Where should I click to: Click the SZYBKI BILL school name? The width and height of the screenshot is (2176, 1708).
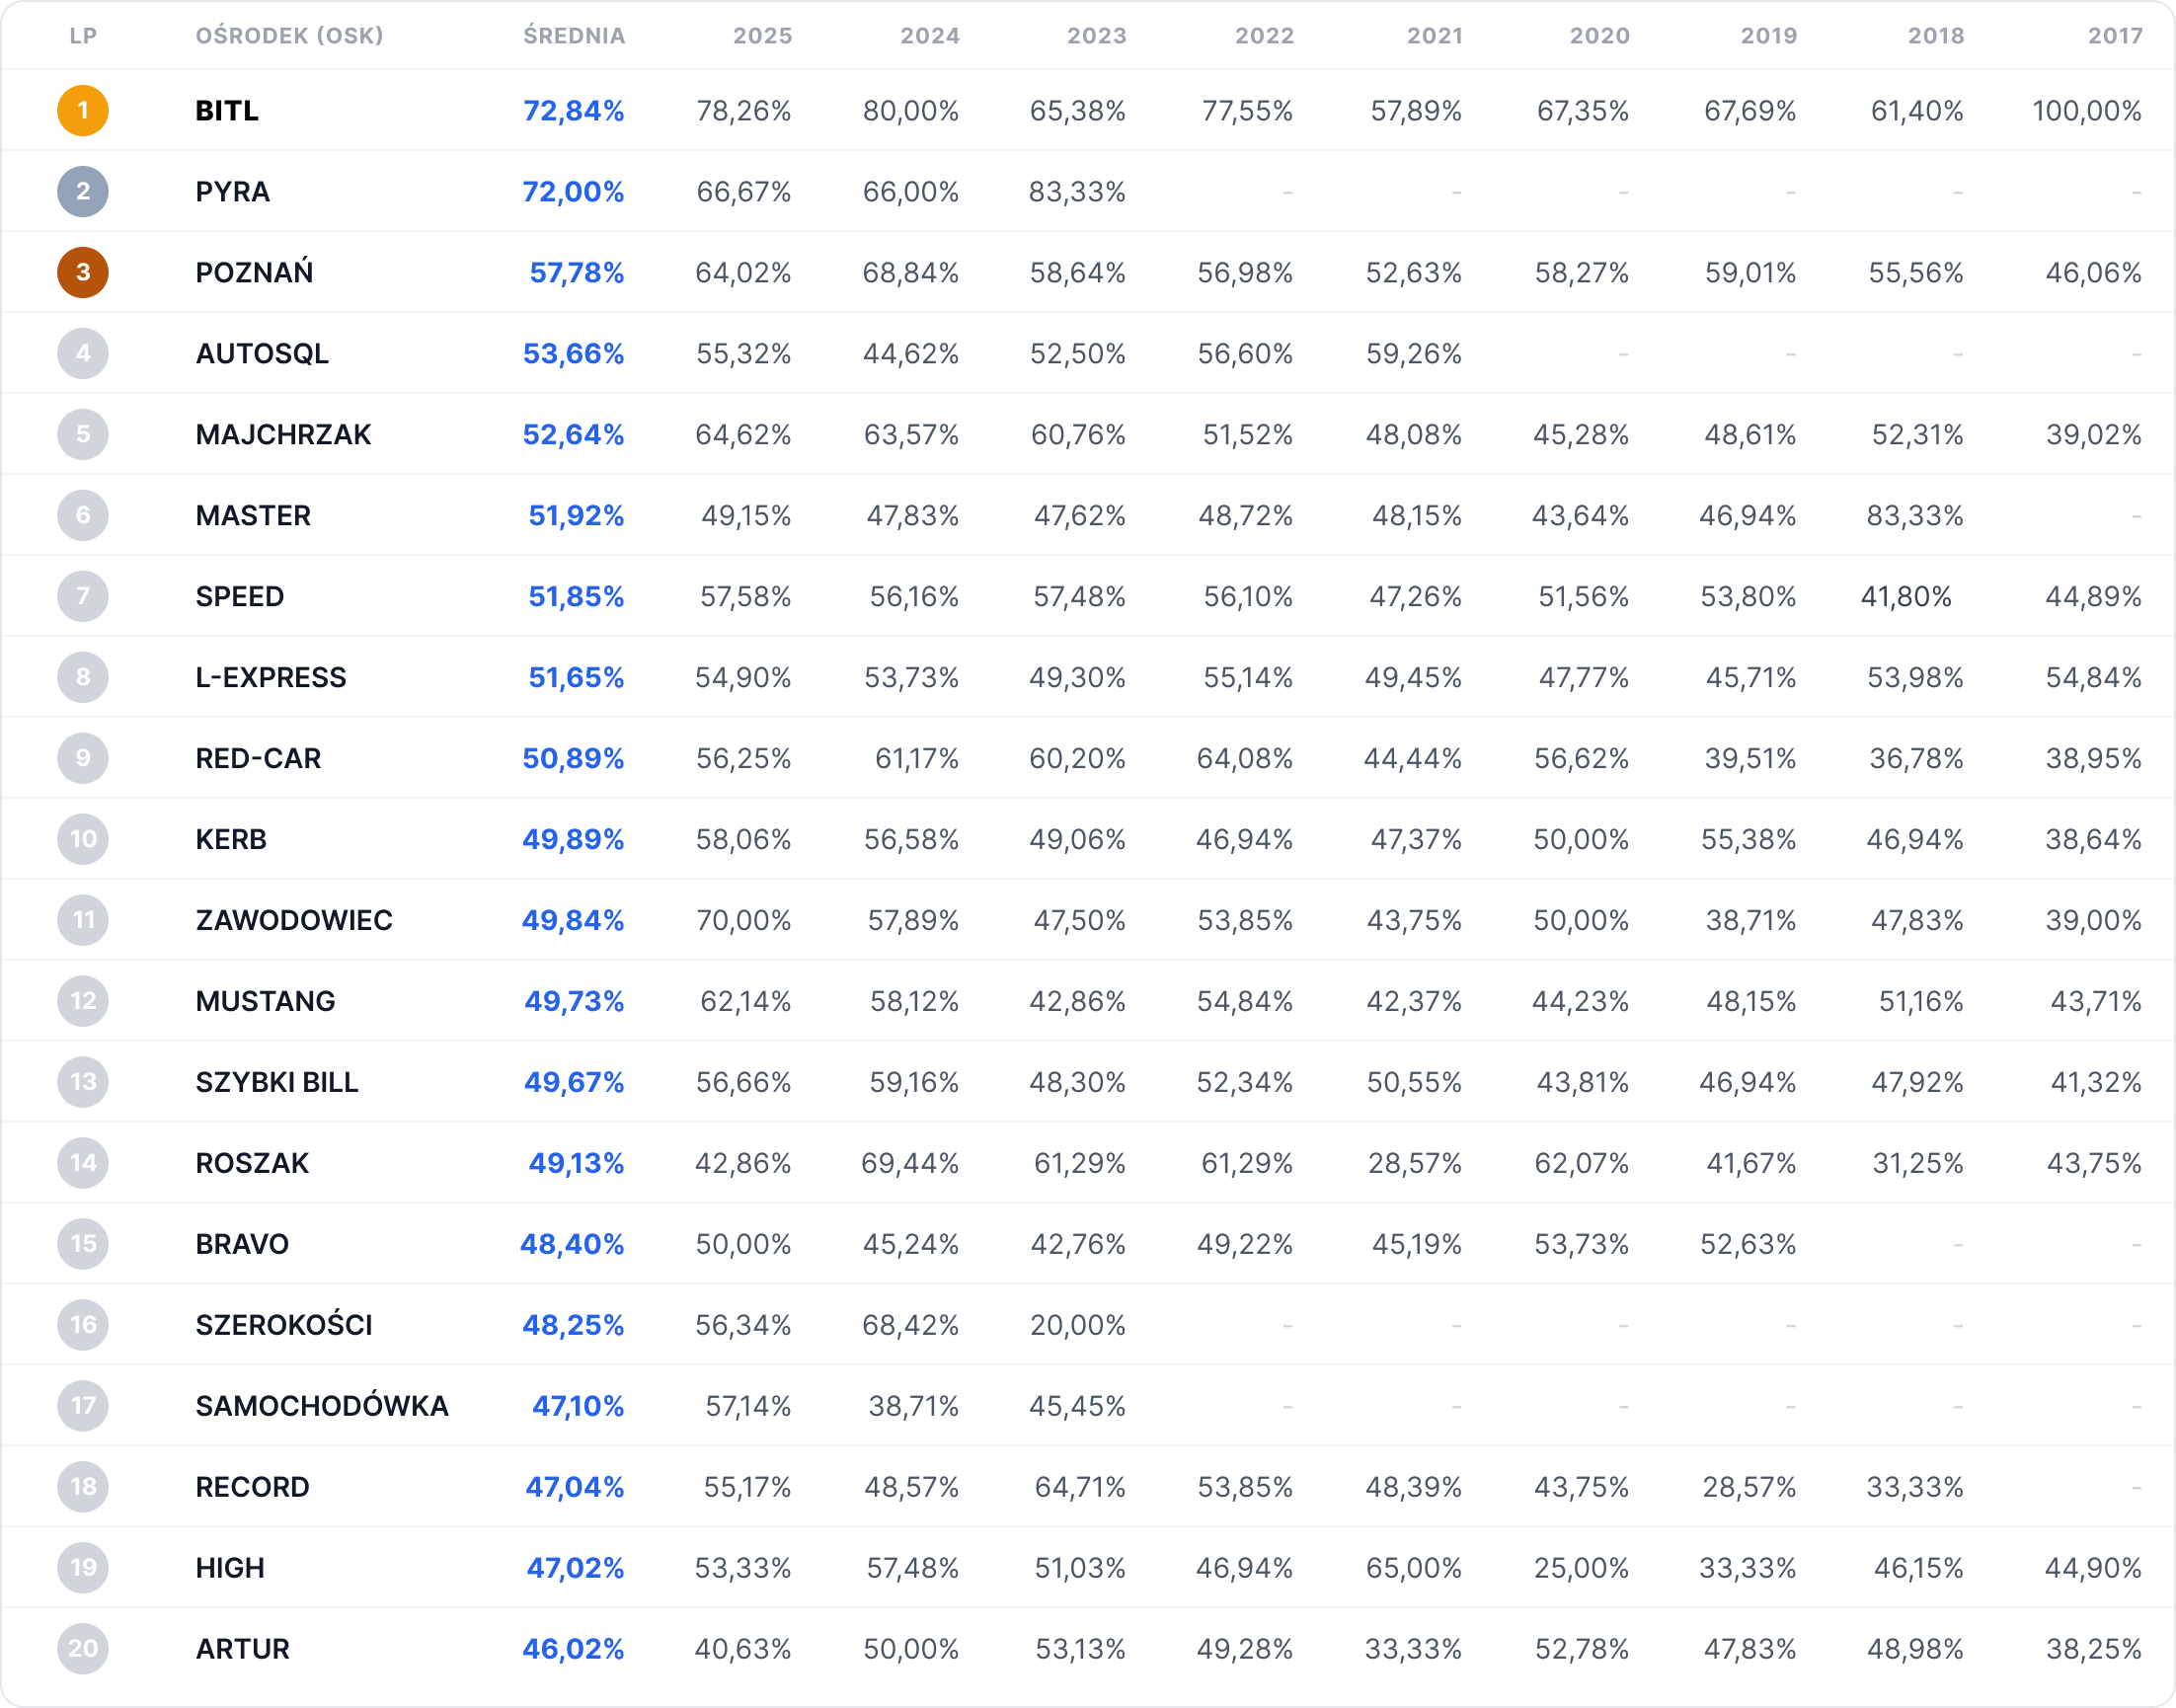(x=277, y=1082)
